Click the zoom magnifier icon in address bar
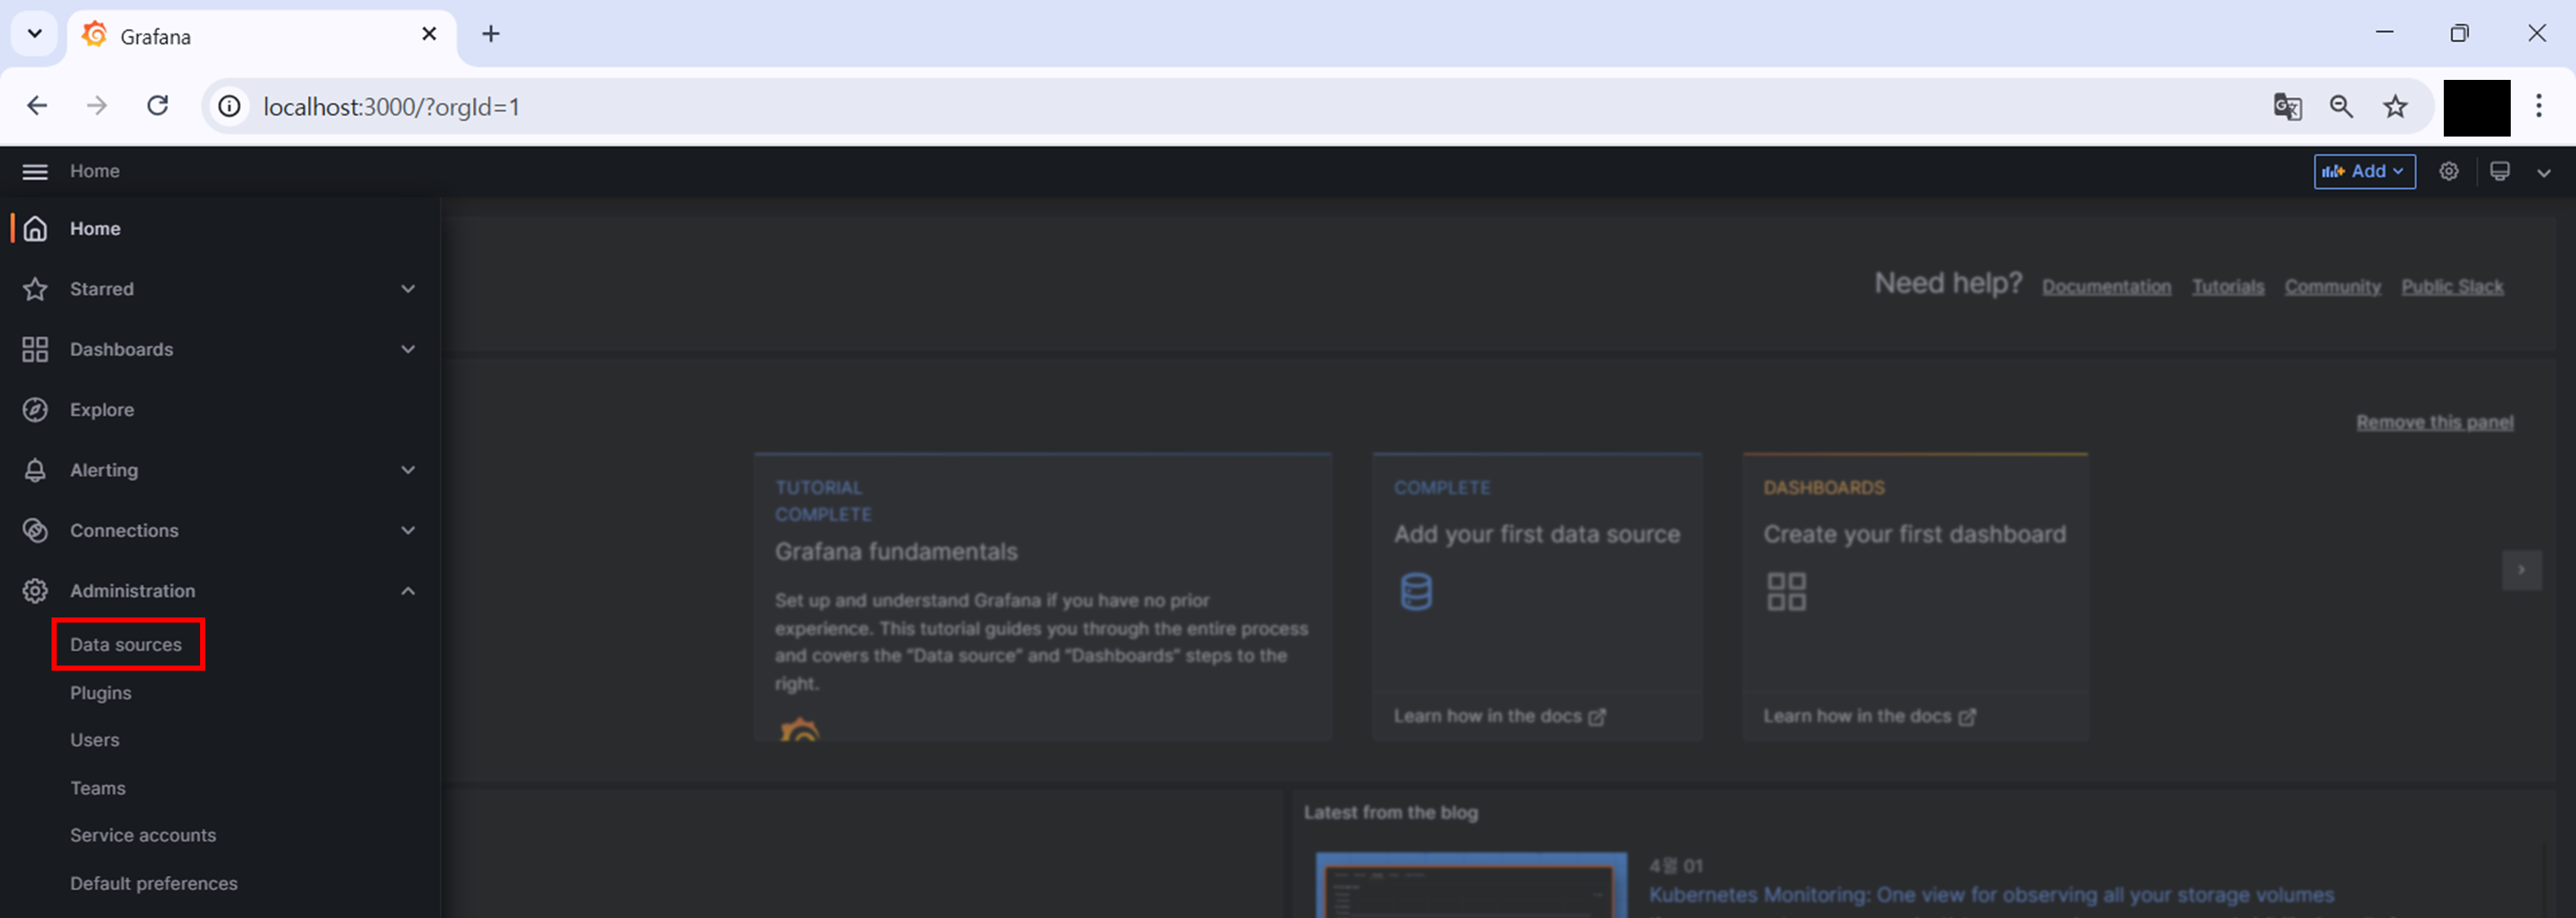The height and width of the screenshot is (918, 2576). 2341,106
